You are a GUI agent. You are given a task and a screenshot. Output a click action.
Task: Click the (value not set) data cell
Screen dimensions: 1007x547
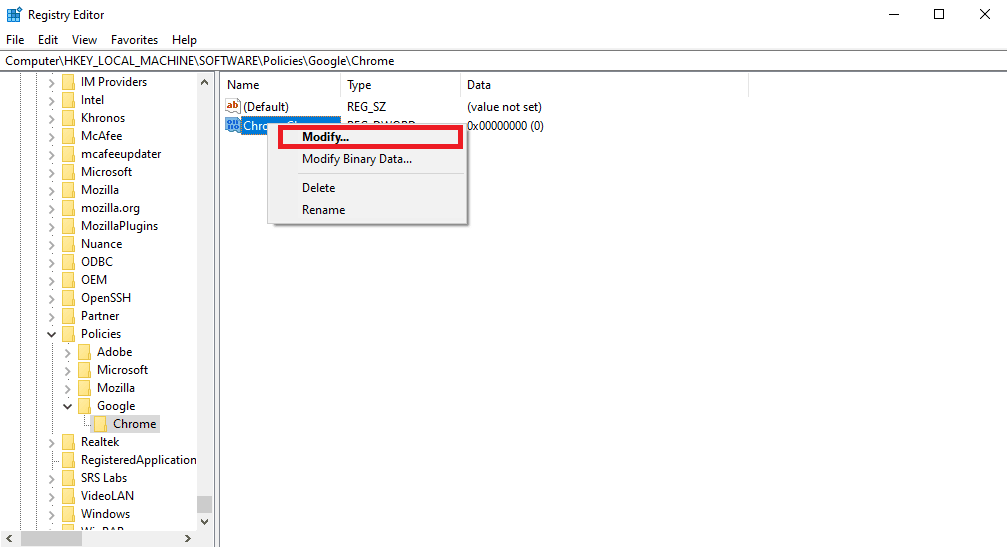(x=504, y=107)
